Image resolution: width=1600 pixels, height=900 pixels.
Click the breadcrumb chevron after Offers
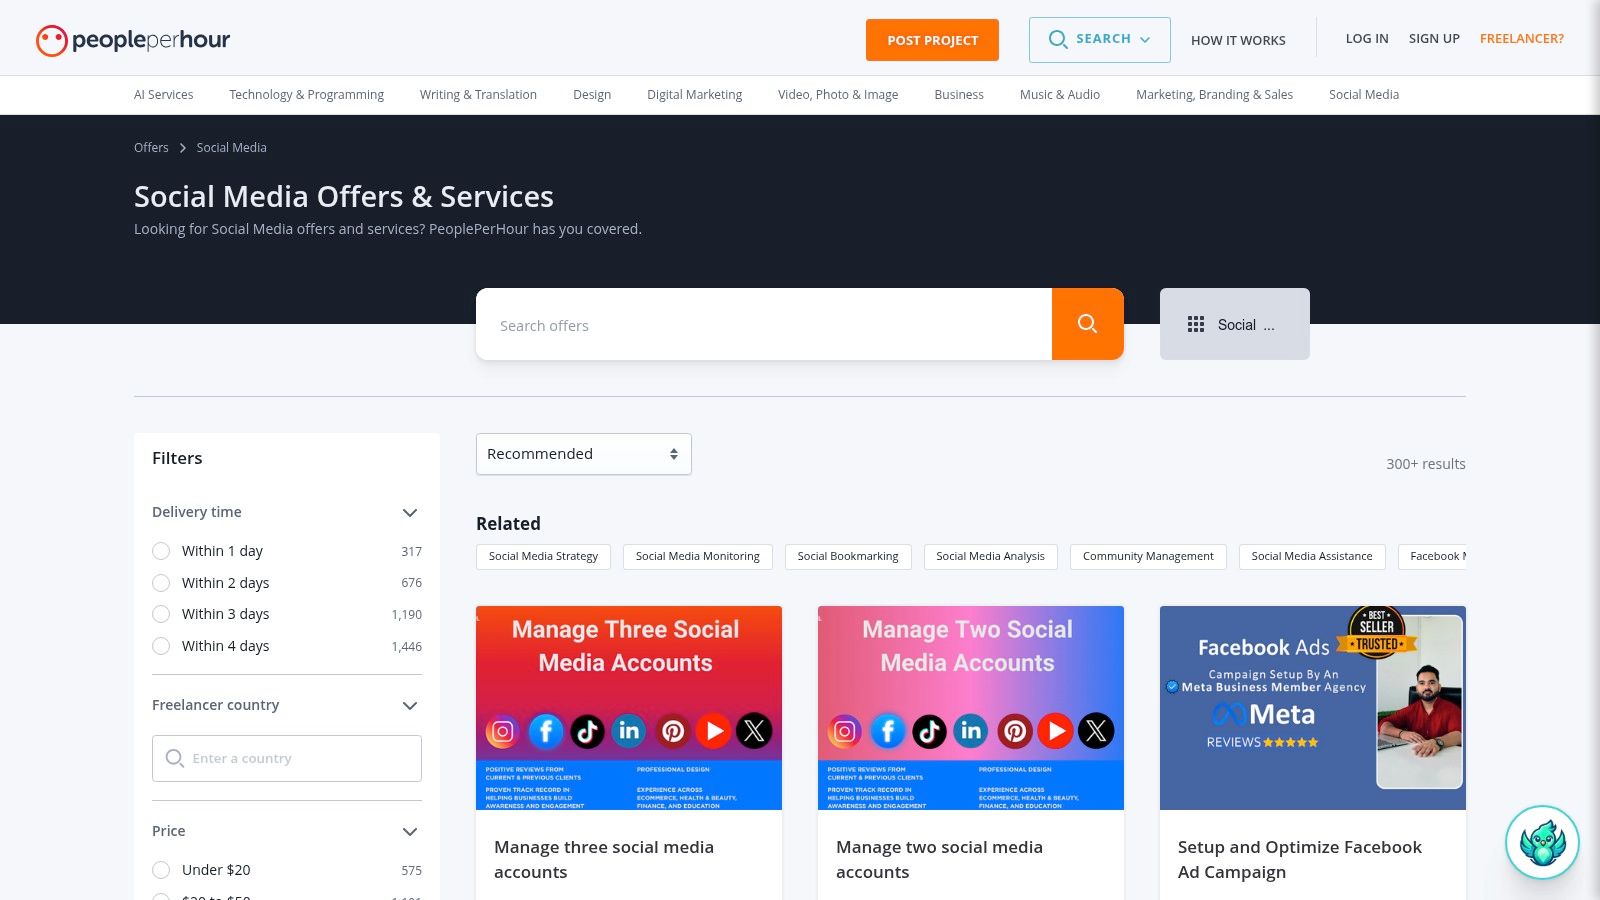pos(182,148)
